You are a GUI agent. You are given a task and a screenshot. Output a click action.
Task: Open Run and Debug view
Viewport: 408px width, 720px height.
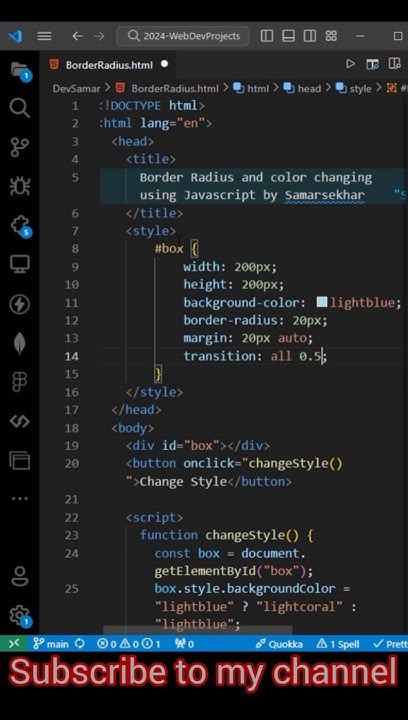point(20,186)
